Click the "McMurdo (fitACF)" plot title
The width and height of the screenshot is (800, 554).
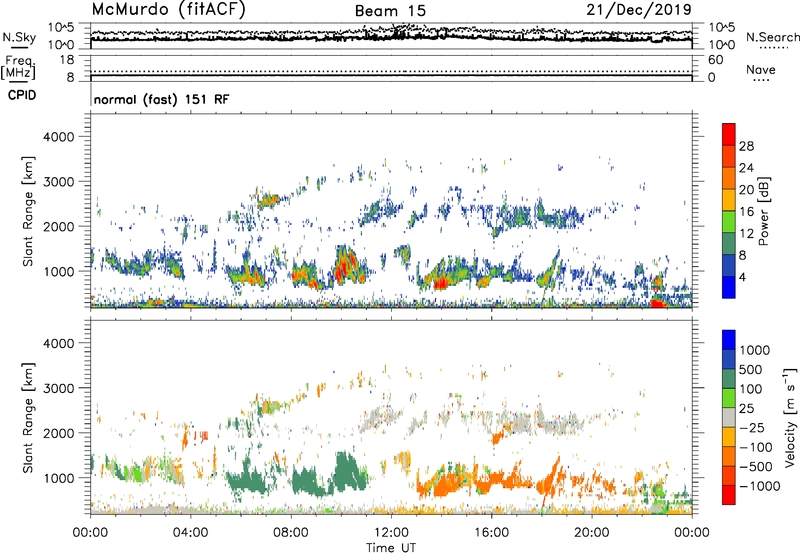click(168, 10)
